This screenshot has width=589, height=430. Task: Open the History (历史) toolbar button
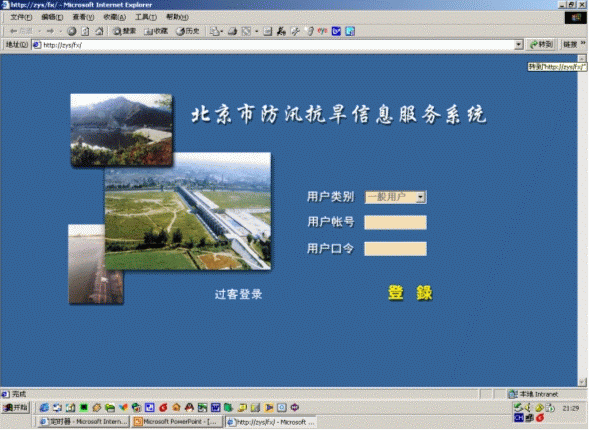(x=188, y=31)
